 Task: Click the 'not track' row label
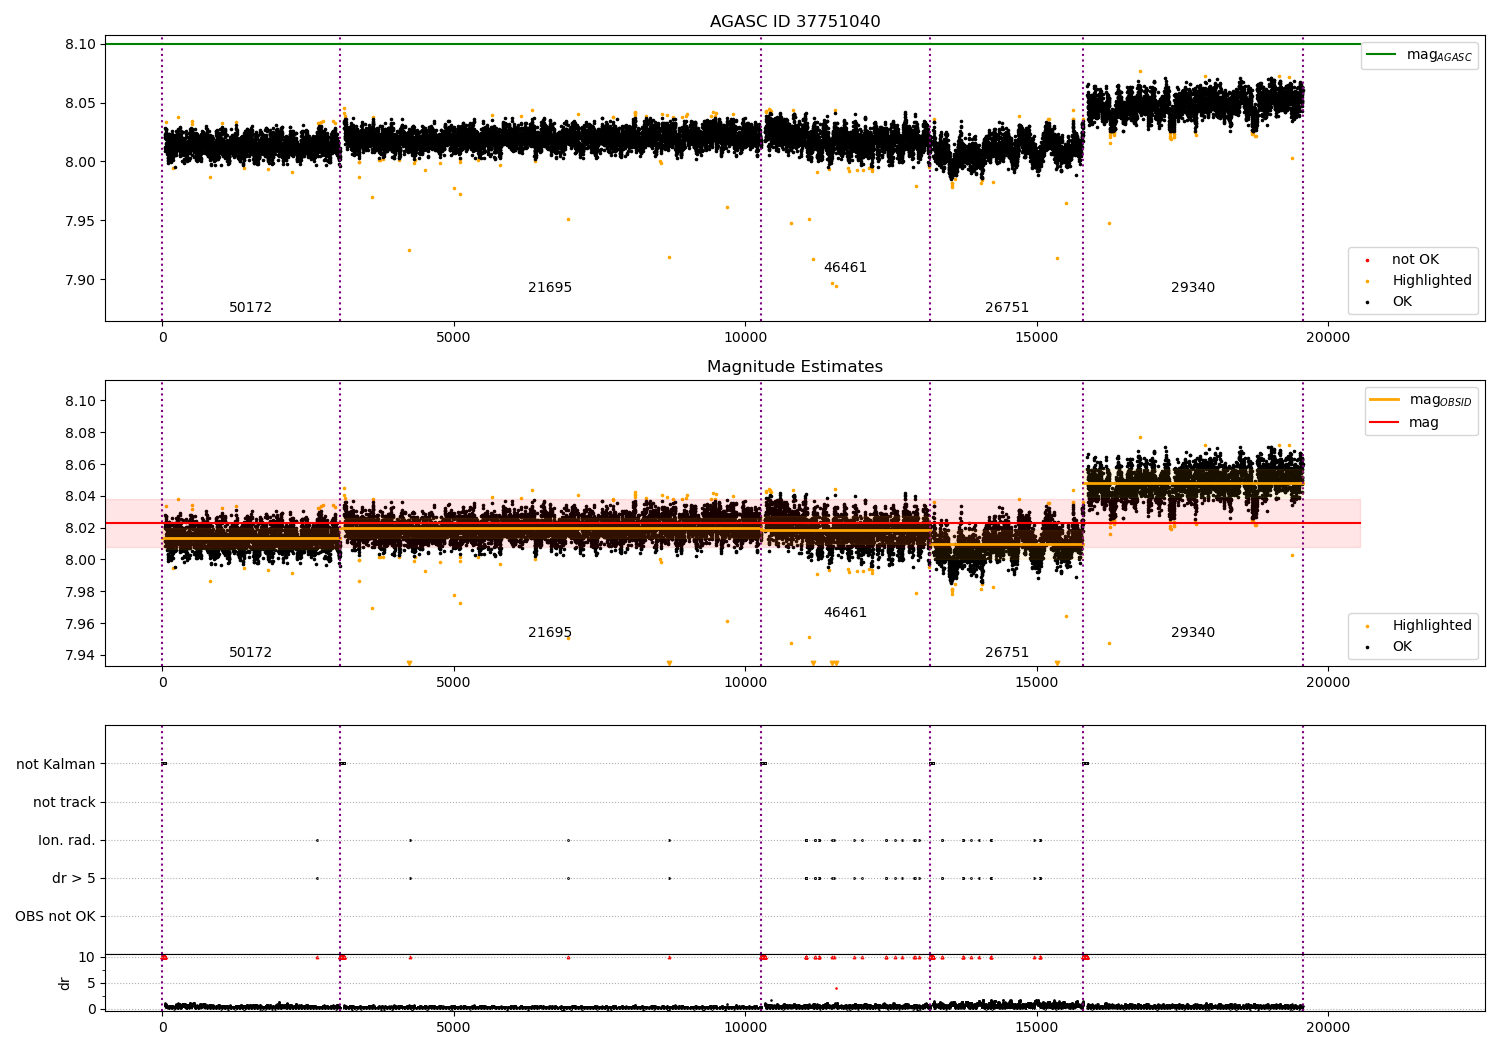point(64,802)
